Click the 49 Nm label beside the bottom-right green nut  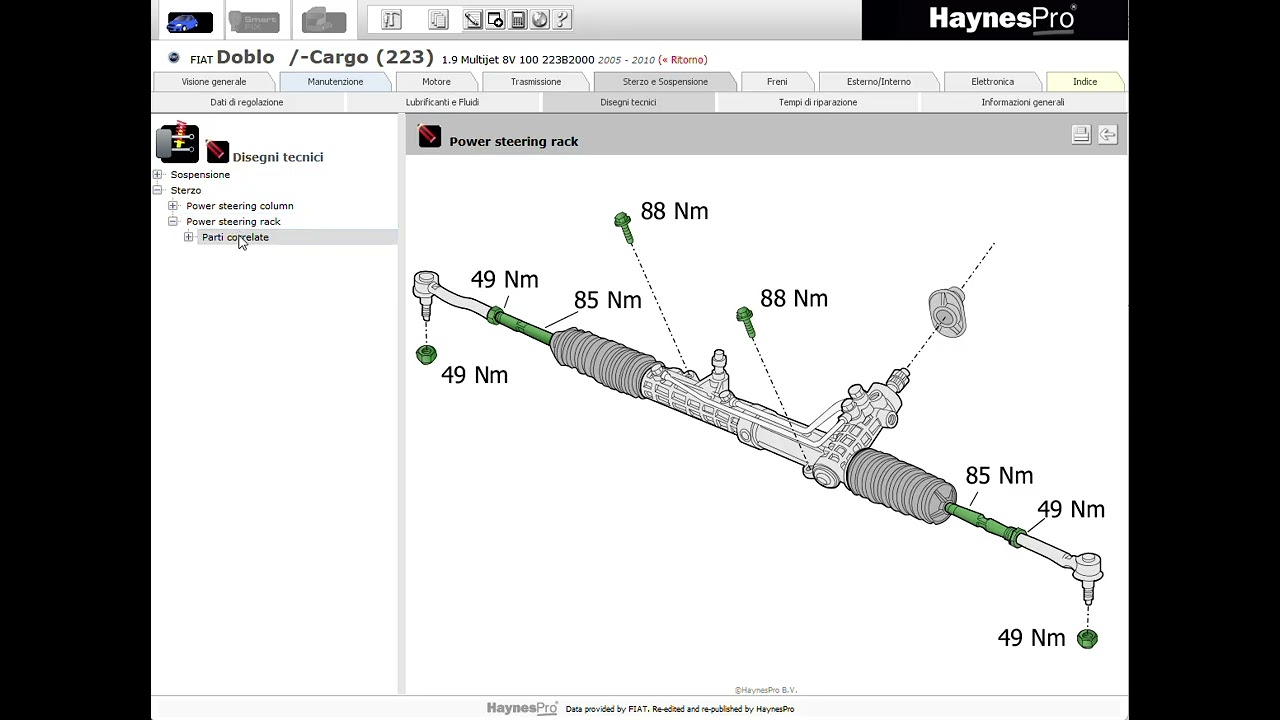pos(1031,638)
